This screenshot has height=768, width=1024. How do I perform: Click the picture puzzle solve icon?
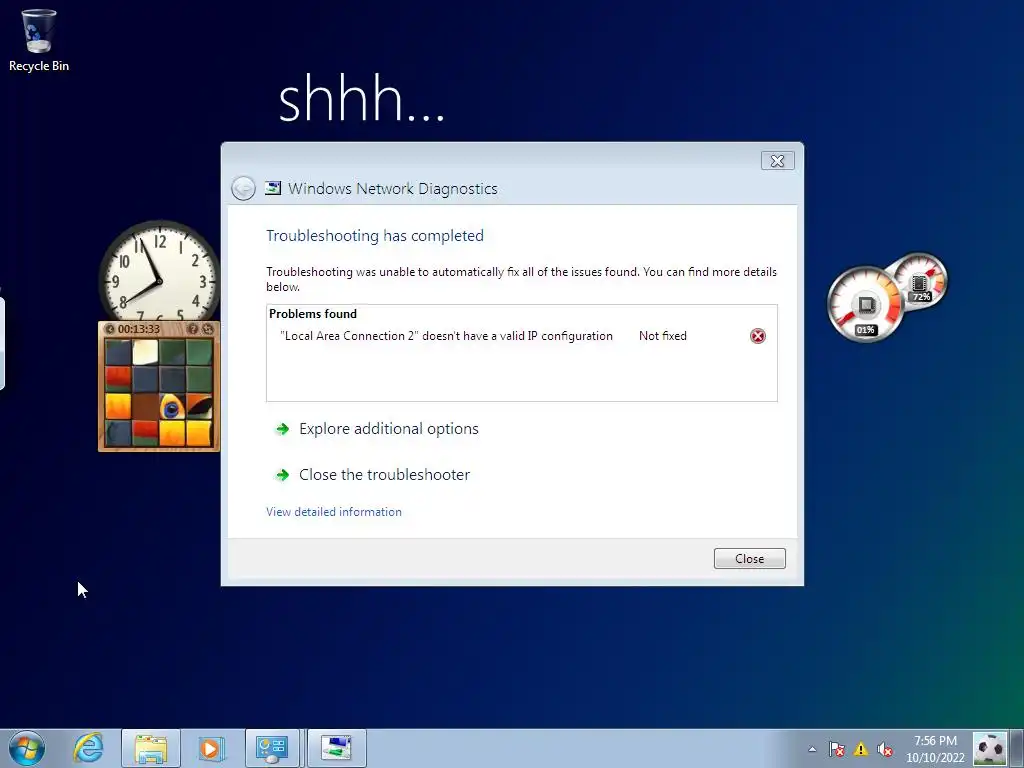pyautogui.click(x=208, y=329)
